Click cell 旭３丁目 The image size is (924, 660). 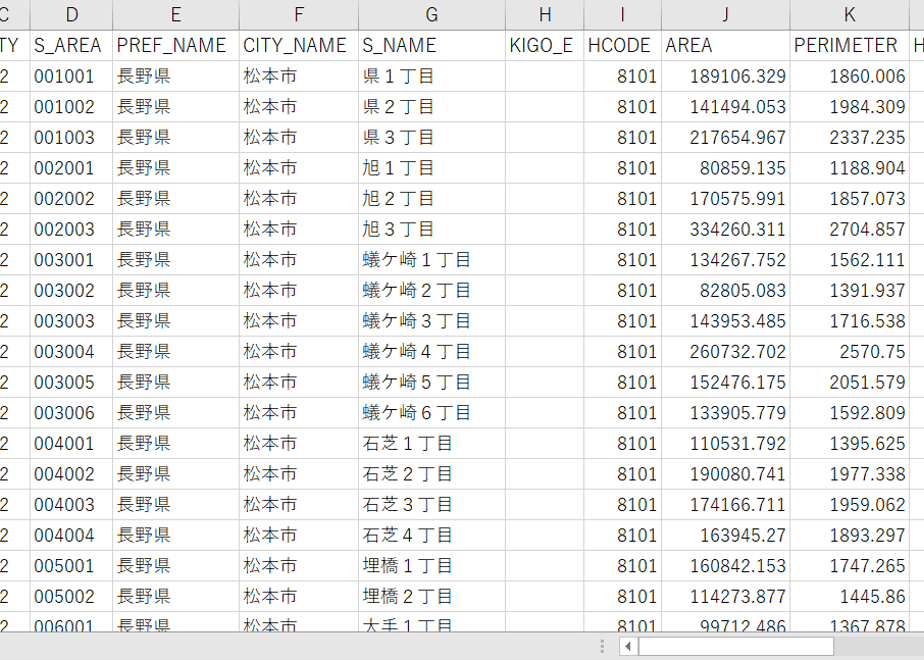click(432, 229)
